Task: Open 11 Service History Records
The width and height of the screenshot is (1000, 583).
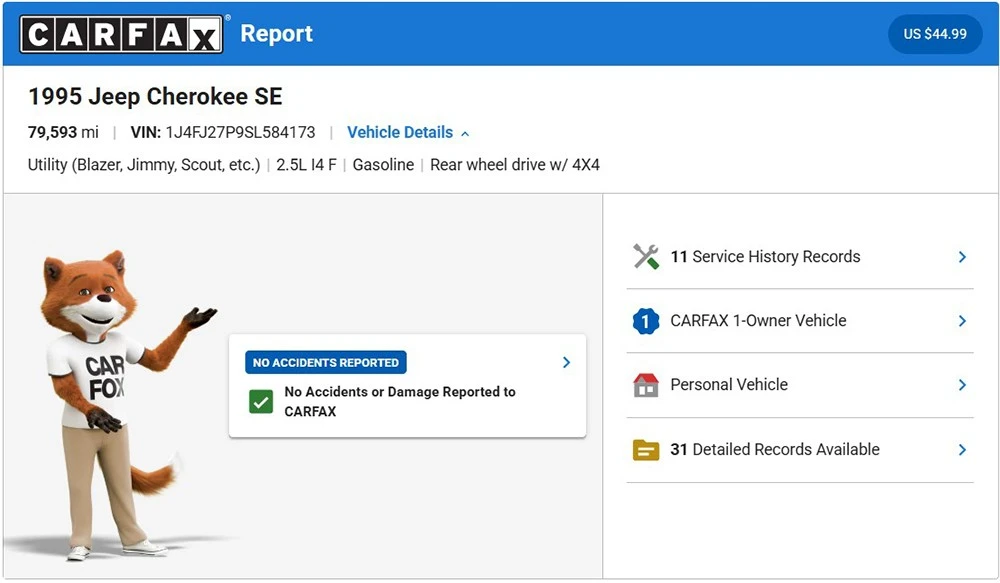Action: click(800, 256)
